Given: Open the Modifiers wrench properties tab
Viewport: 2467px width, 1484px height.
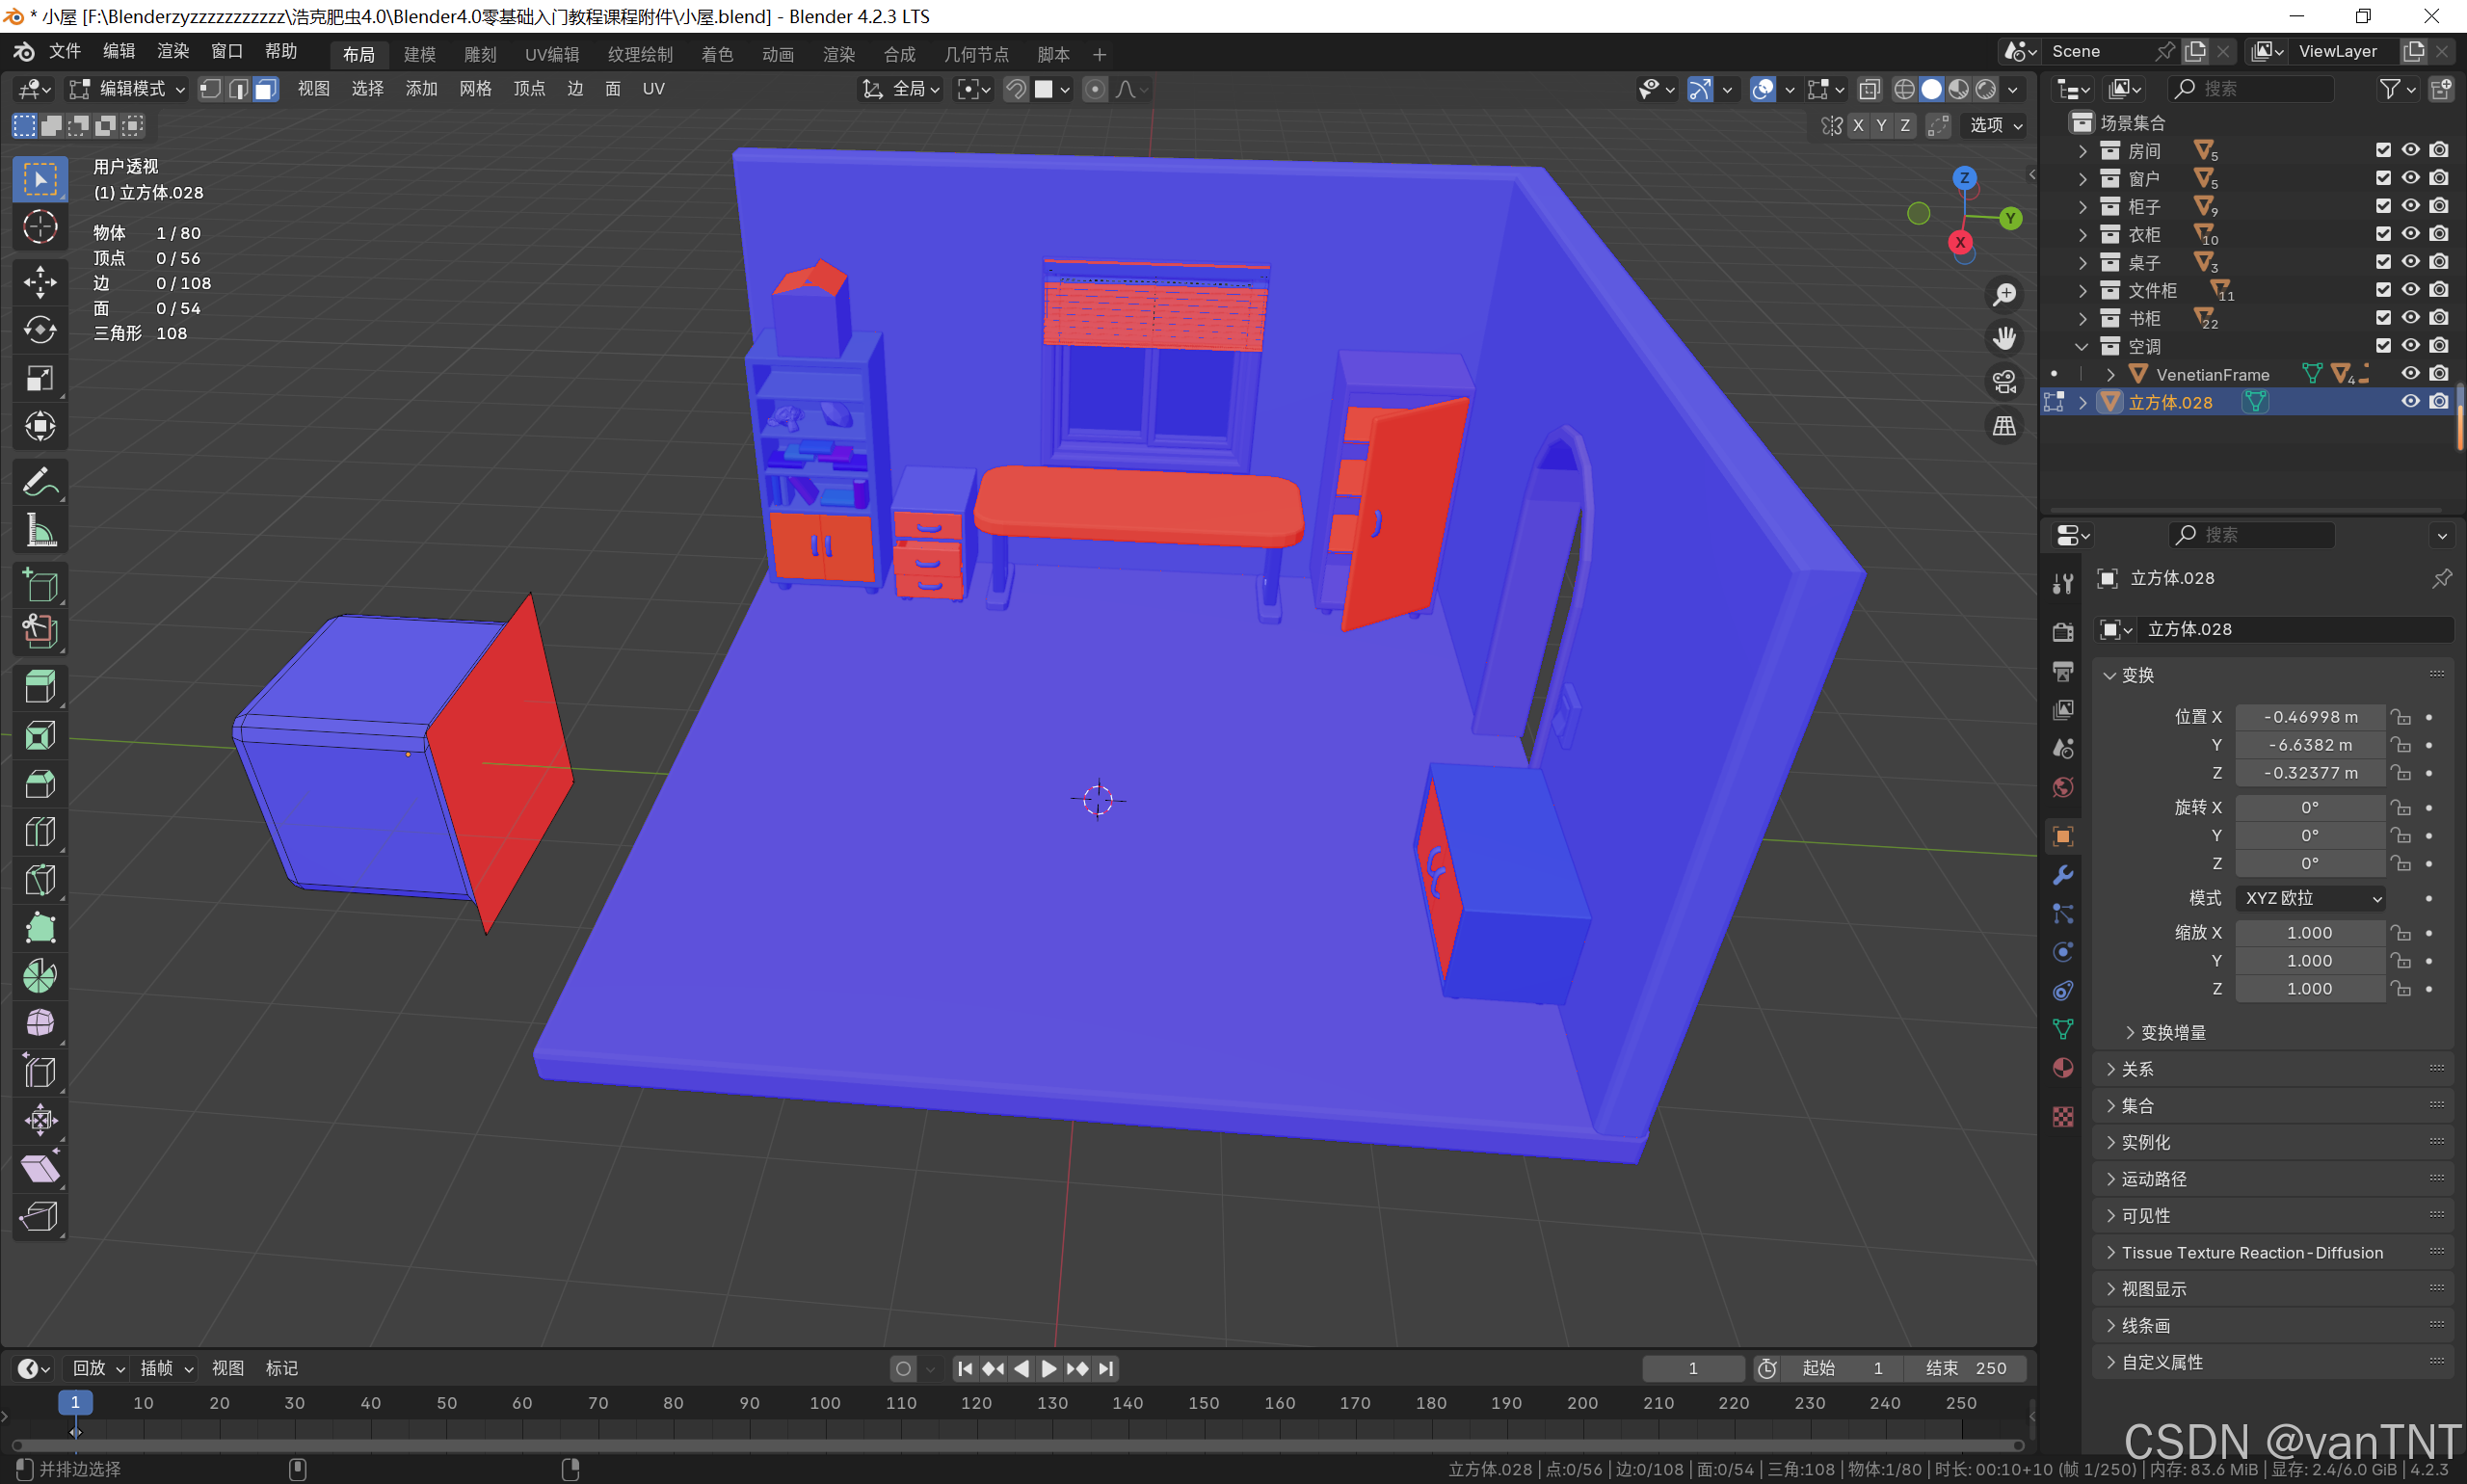Looking at the screenshot, I should pos(2062,875).
